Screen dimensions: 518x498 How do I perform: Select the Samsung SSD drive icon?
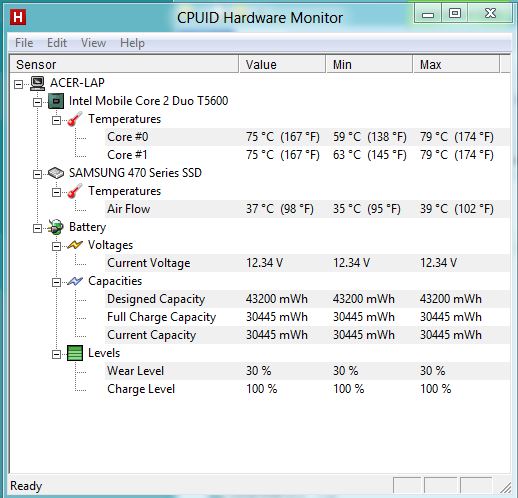point(56,173)
